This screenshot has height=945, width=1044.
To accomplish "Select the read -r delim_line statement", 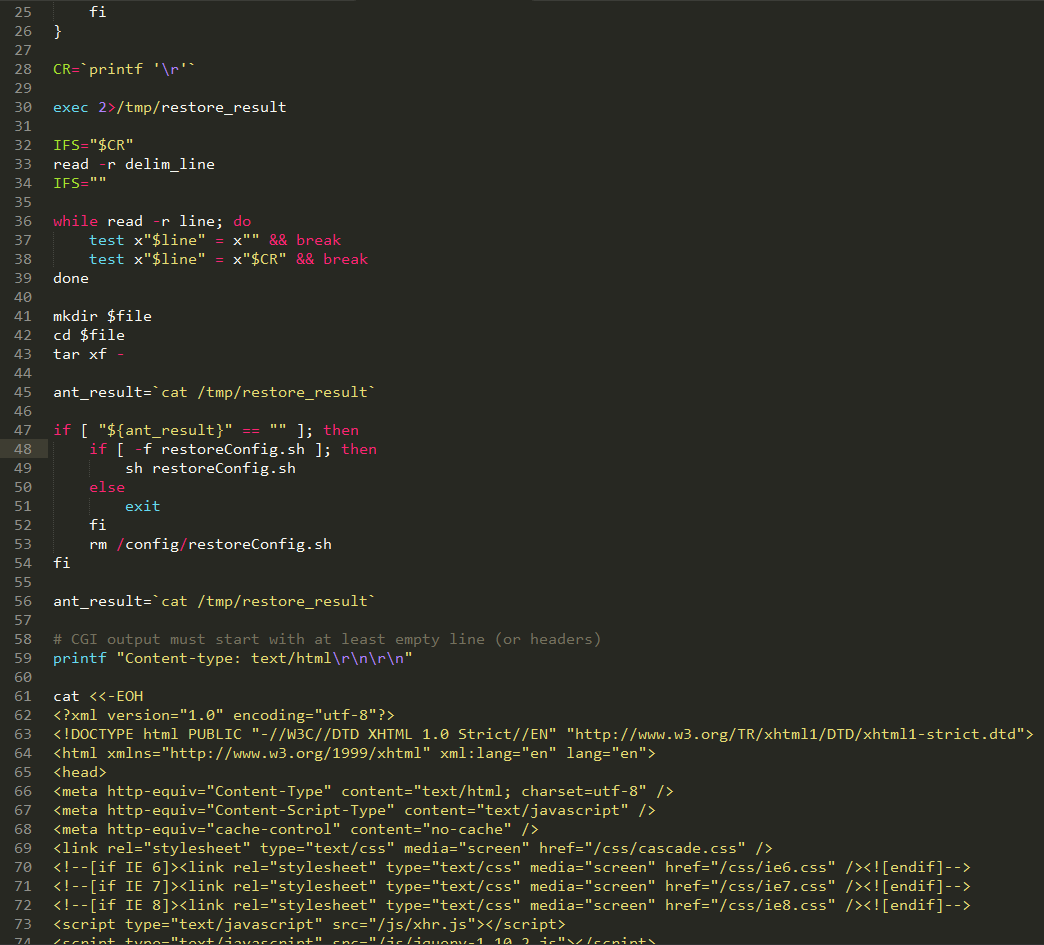I will (x=134, y=164).
